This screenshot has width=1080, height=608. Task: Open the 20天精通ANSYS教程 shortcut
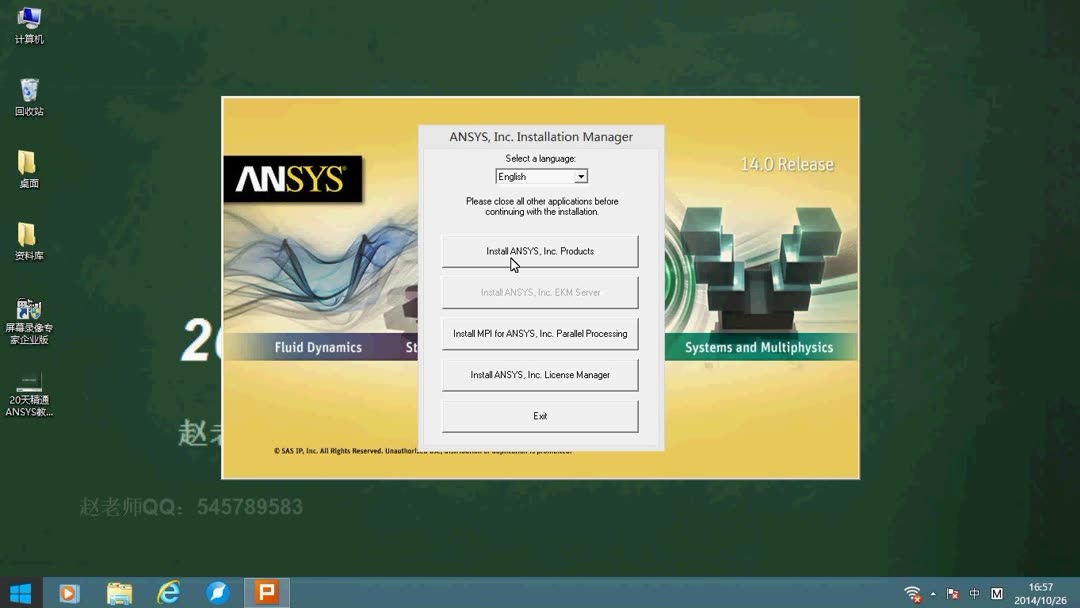[28, 385]
